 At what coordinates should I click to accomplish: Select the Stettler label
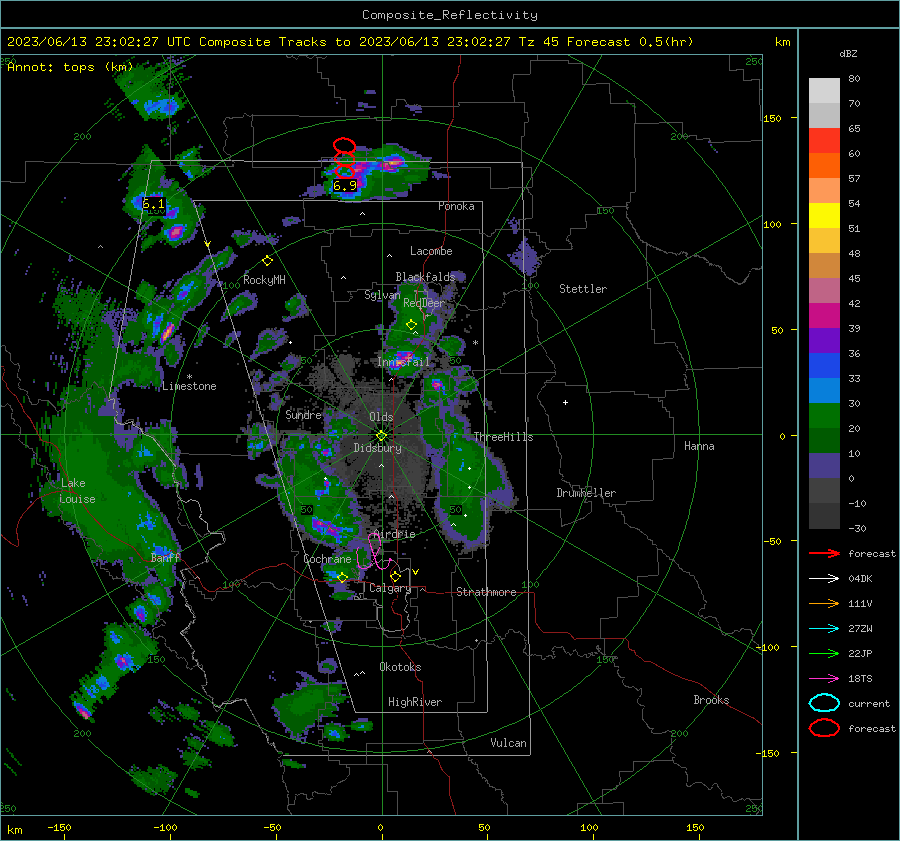click(583, 289)
